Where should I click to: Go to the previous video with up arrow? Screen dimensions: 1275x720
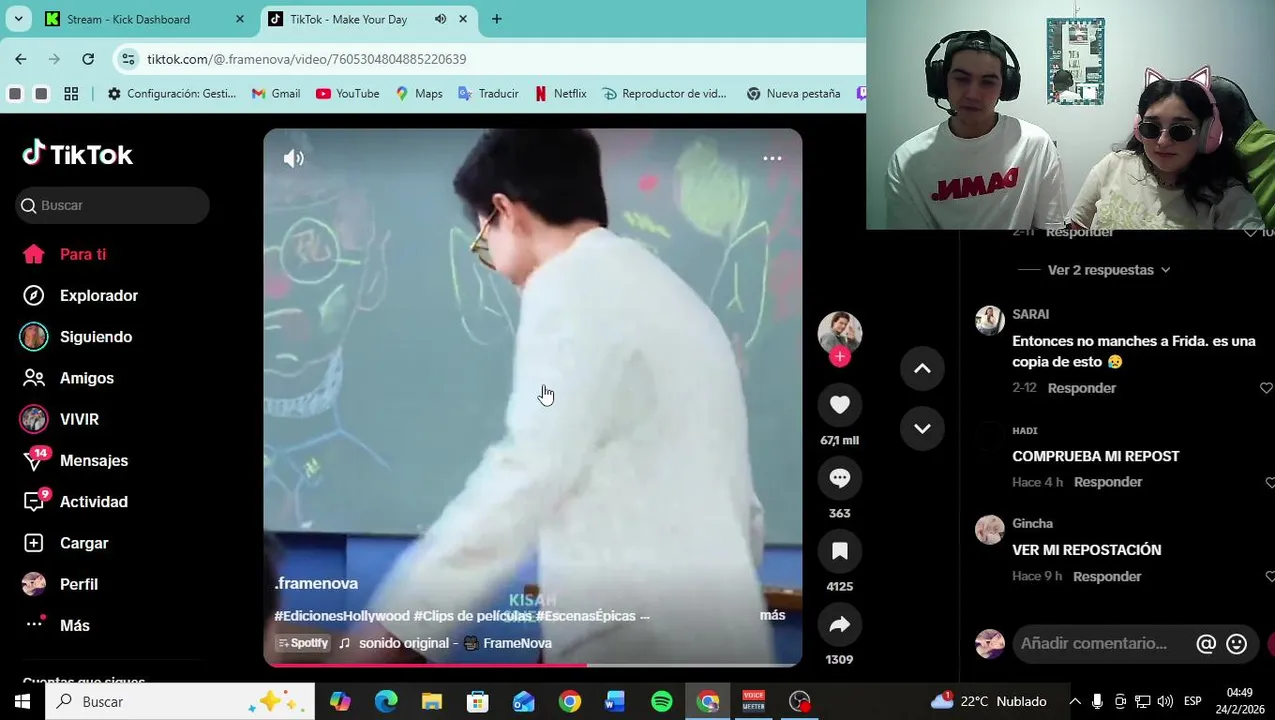(922, 369)
